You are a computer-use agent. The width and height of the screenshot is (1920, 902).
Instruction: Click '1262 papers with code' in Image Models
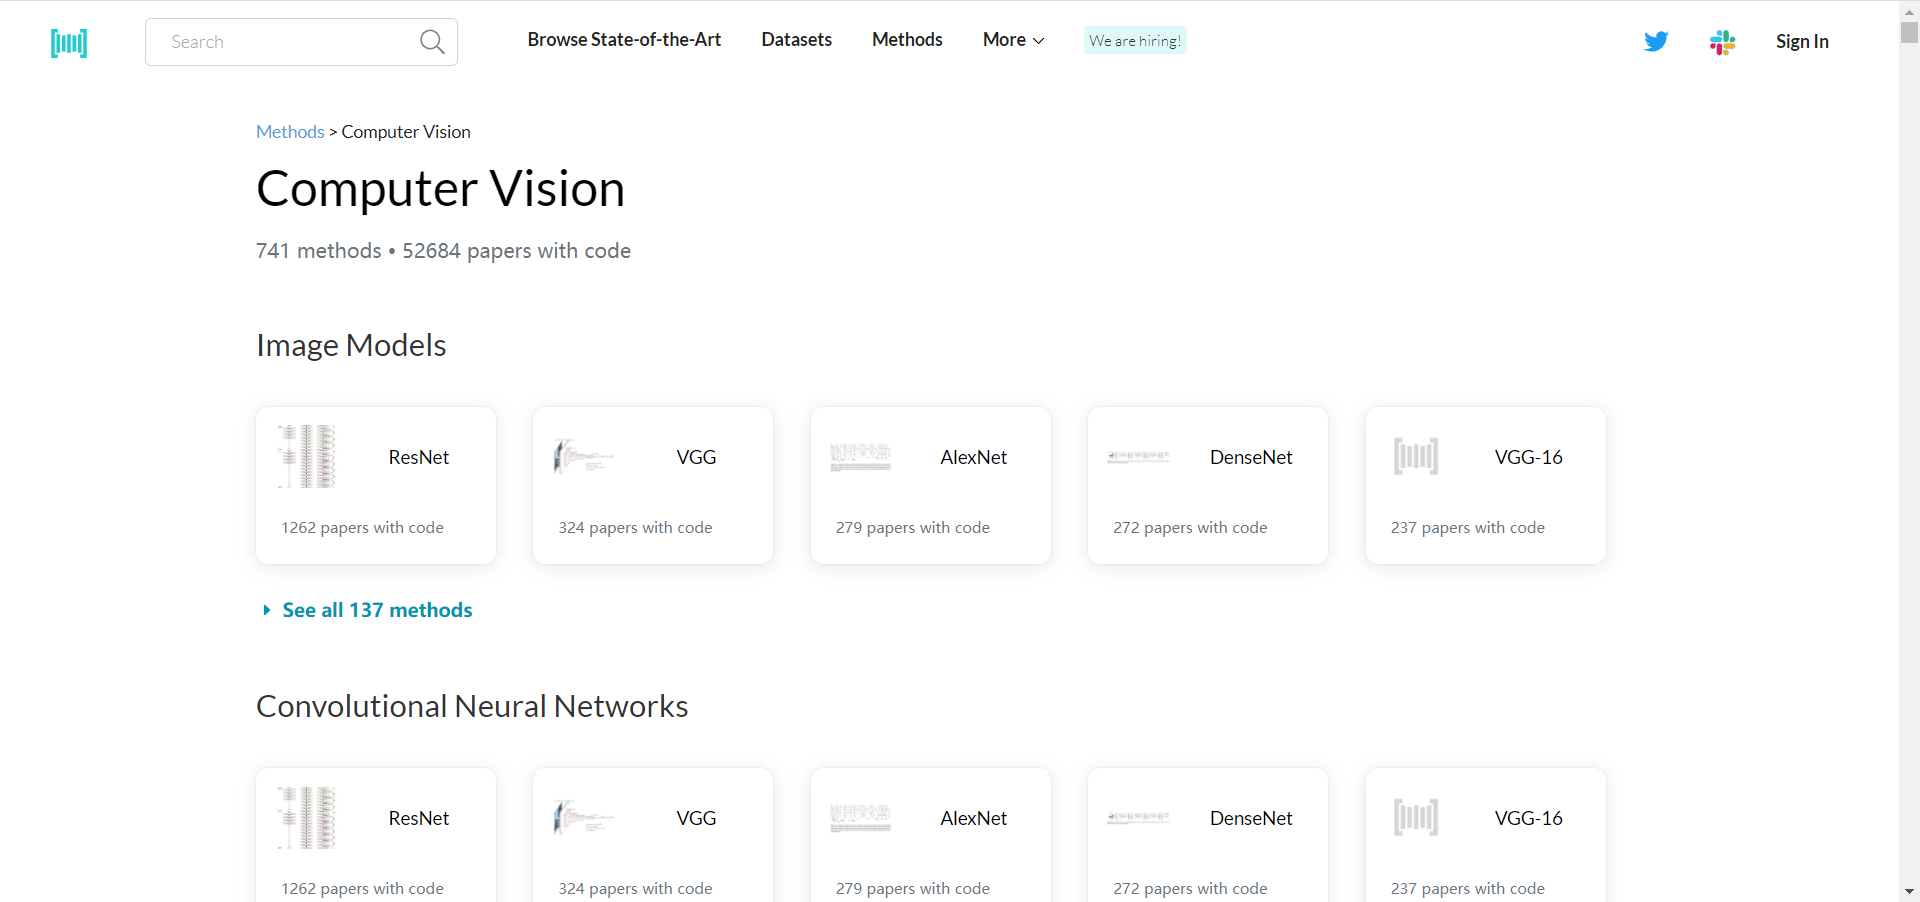click(362, 528)
